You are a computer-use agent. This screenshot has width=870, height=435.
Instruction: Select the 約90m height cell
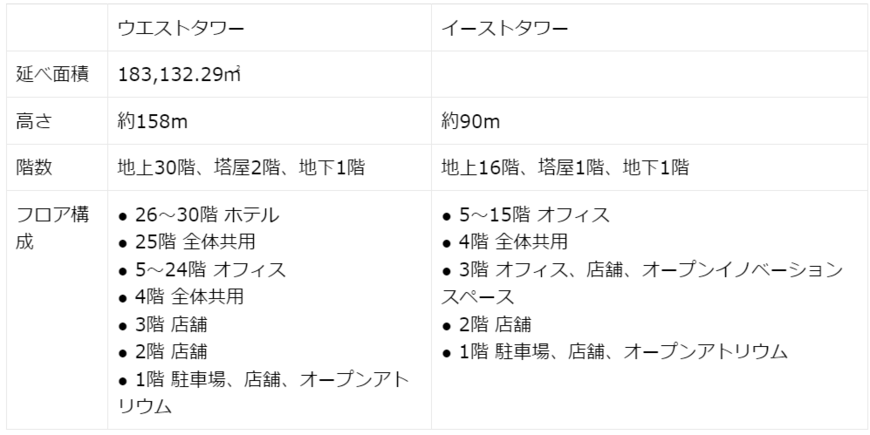471,122
